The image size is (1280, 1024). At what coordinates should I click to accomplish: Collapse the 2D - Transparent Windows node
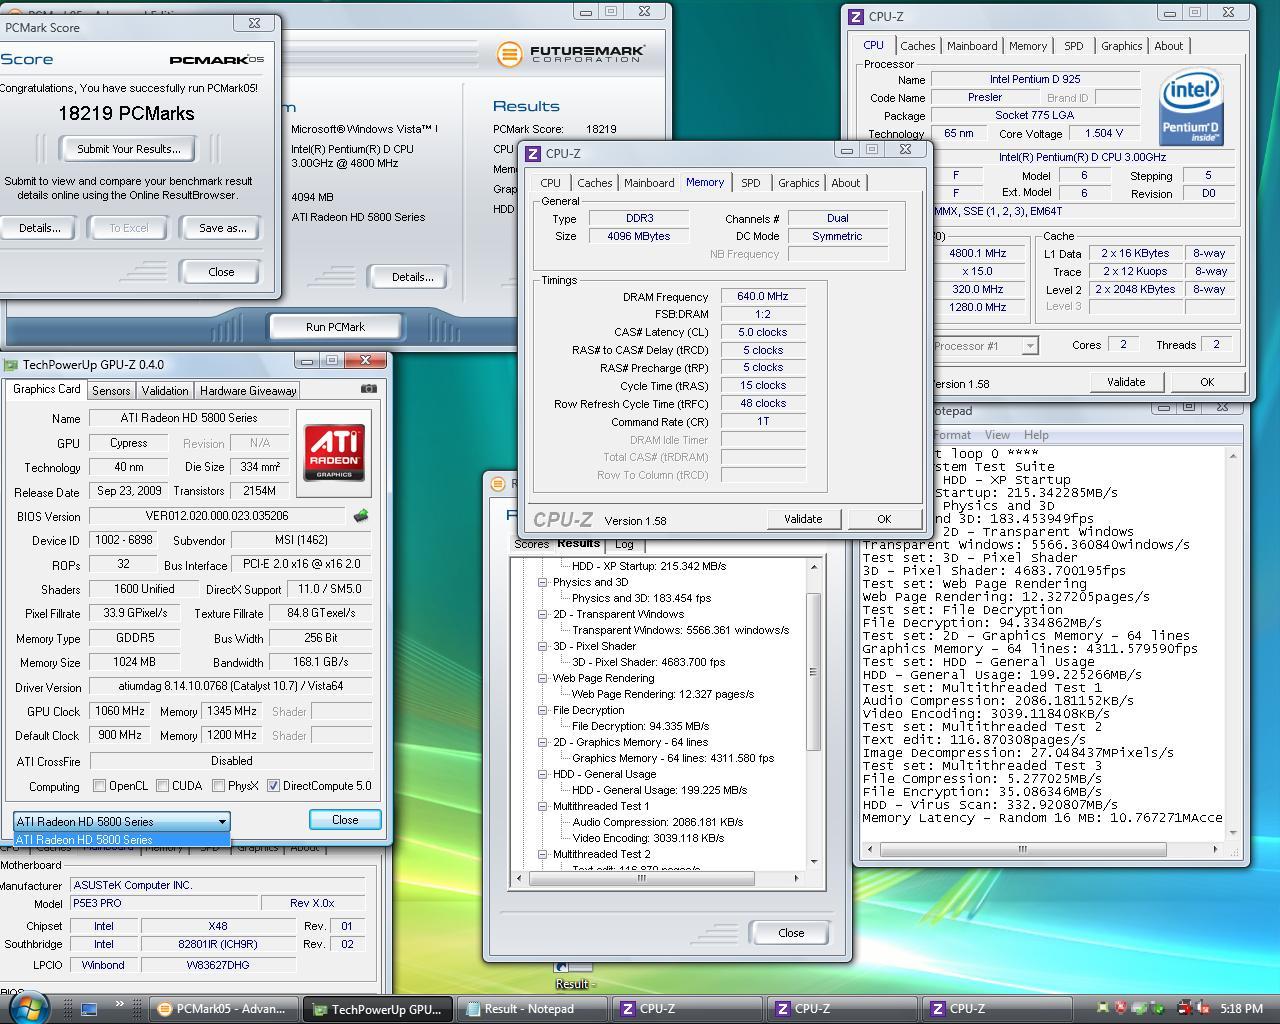point(543,614)
